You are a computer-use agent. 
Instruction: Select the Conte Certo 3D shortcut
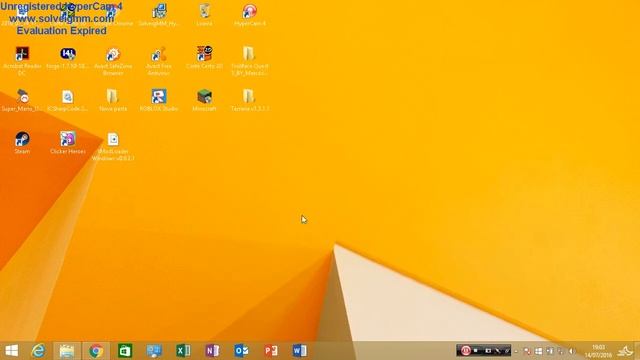click(204, 58)
